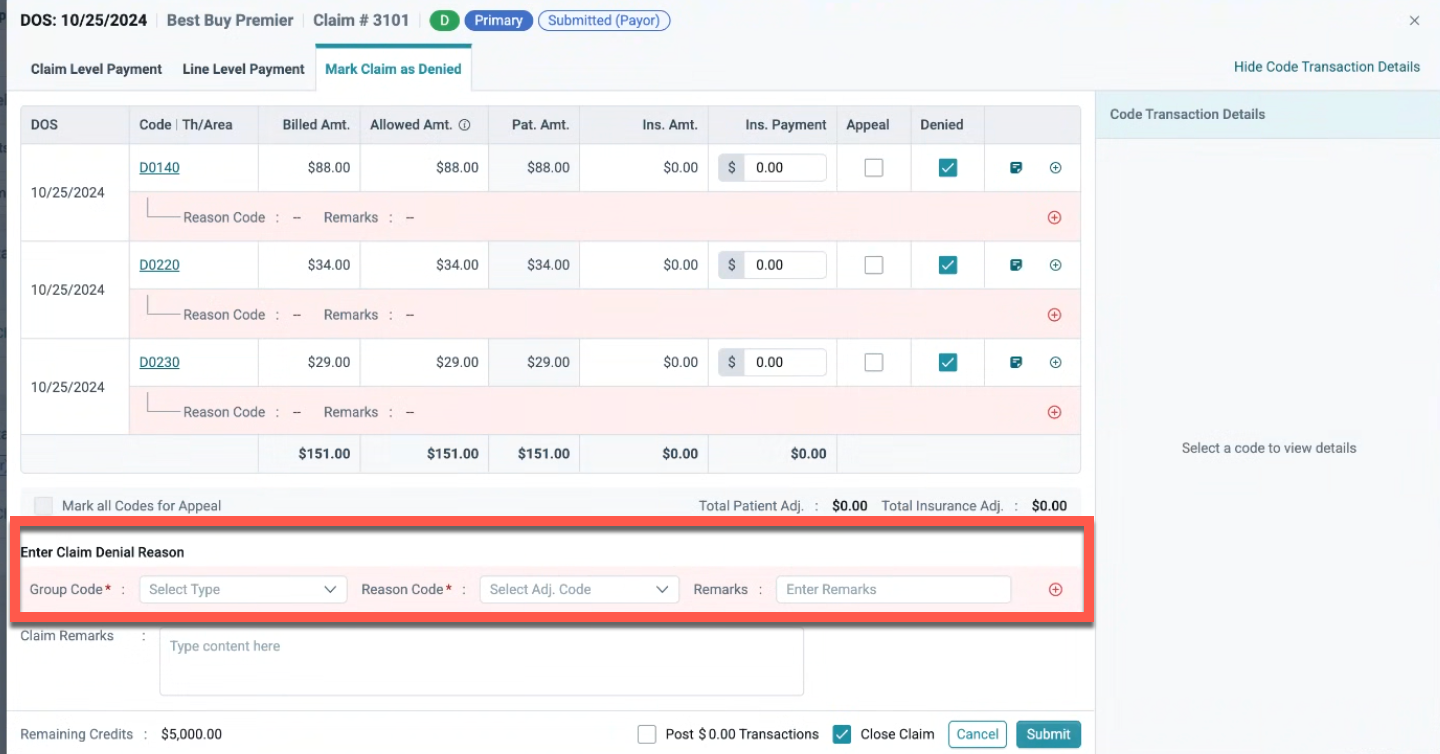Check Appeal box for D0140
1440x754 pixels.
pyautogui.click(x=874, y=168)
